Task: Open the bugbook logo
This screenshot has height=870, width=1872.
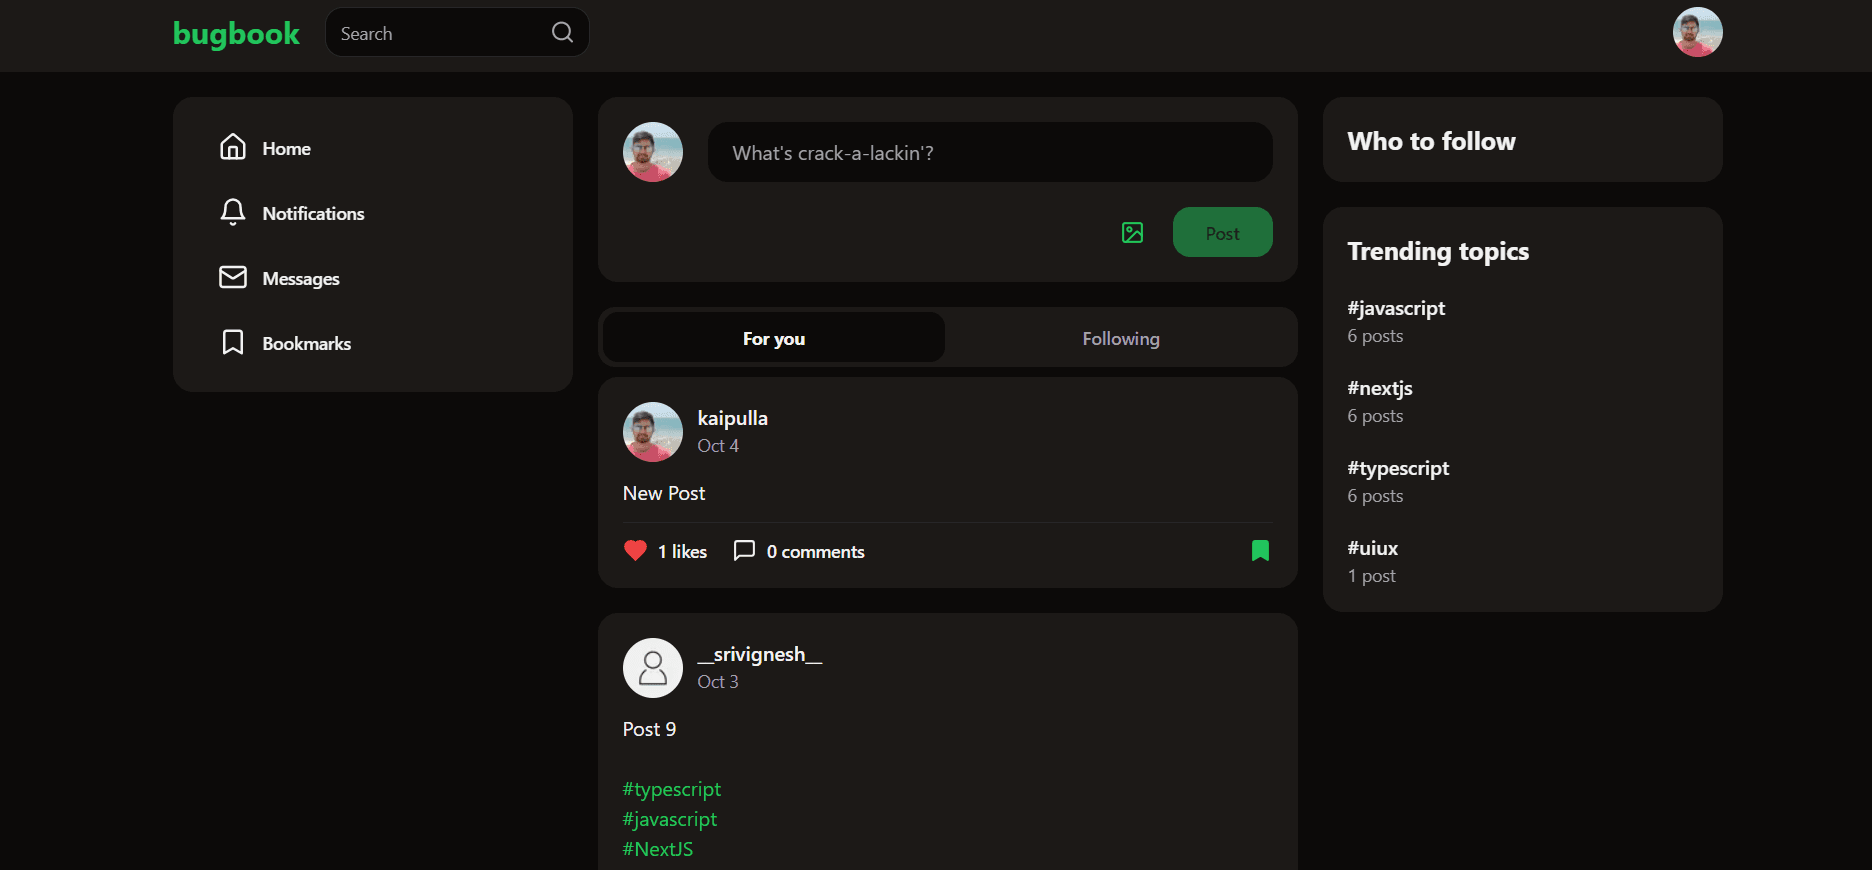Action: (235, 33)
